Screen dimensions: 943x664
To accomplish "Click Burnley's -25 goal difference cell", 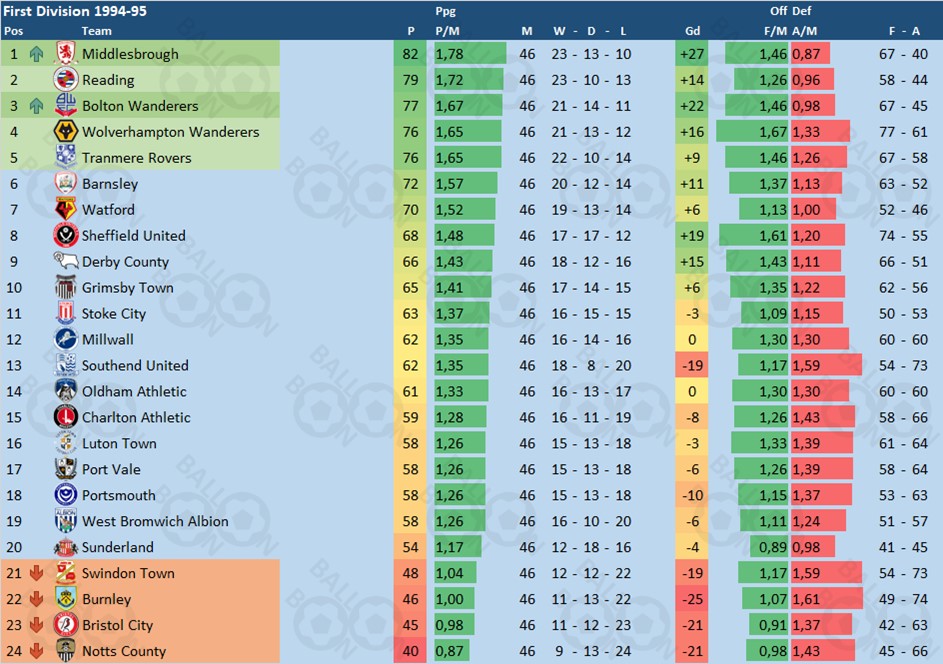I will point(692,599).
